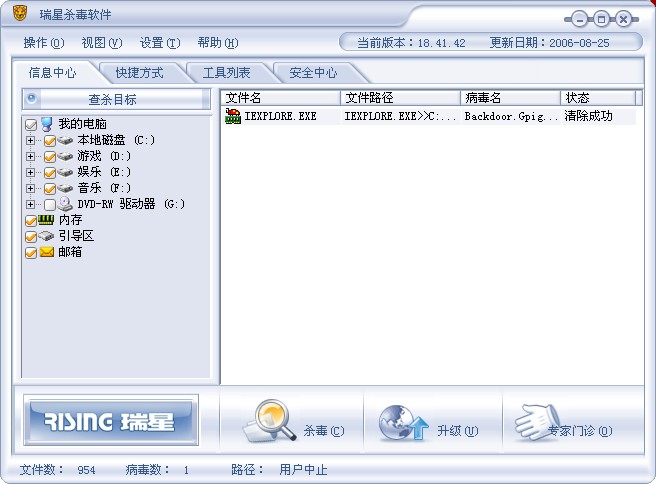This screenshot has width=656, height=484.
Task: Uncheck the 游戏 (D:) checkbox
Action: pos(50,156)
